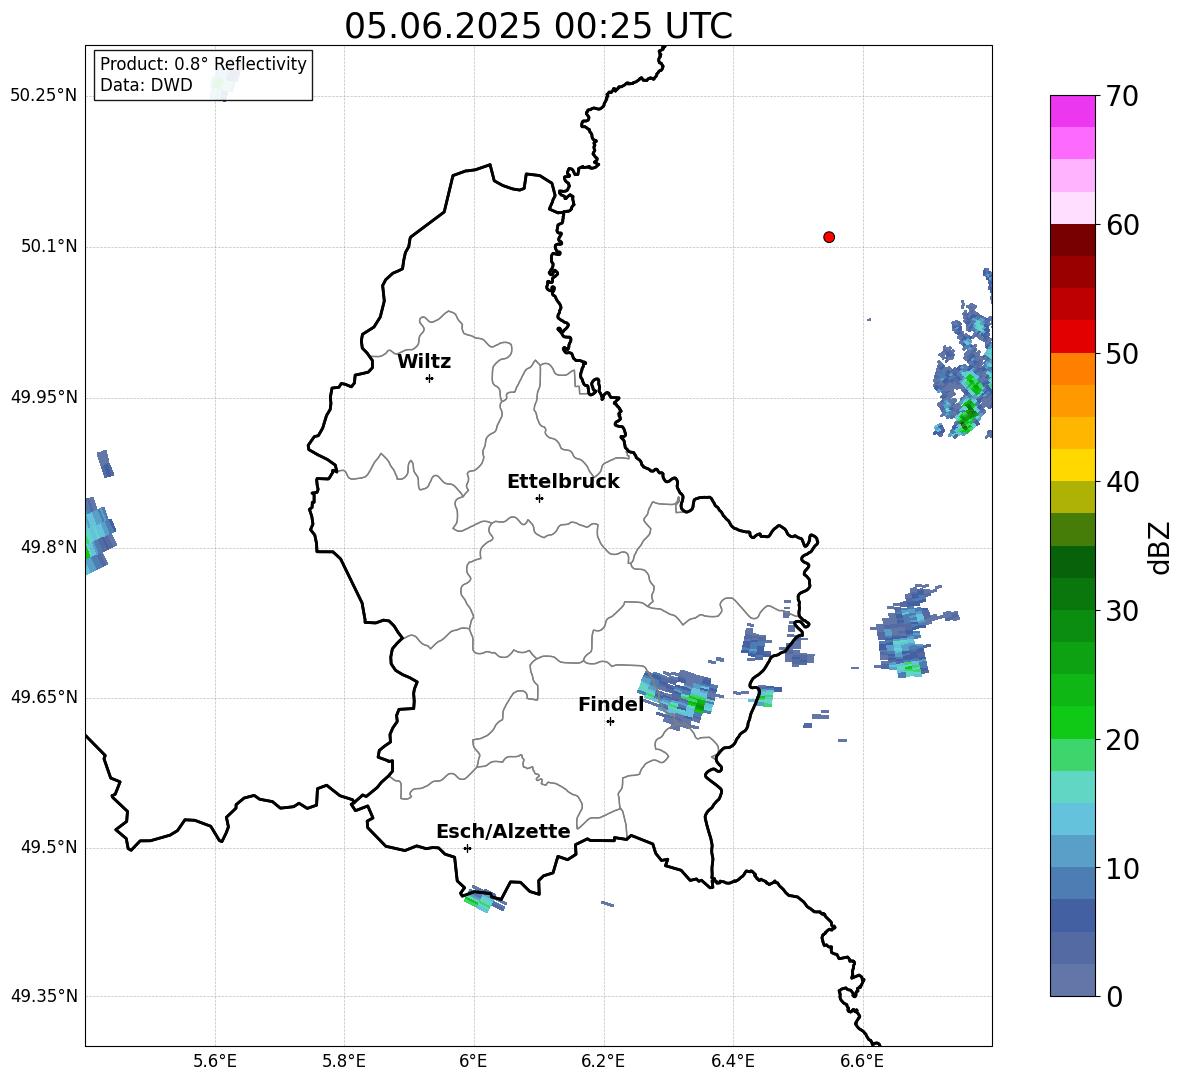
Task: Click the 0 dBZ colorbar tick label
Action: pos(1114,997)
